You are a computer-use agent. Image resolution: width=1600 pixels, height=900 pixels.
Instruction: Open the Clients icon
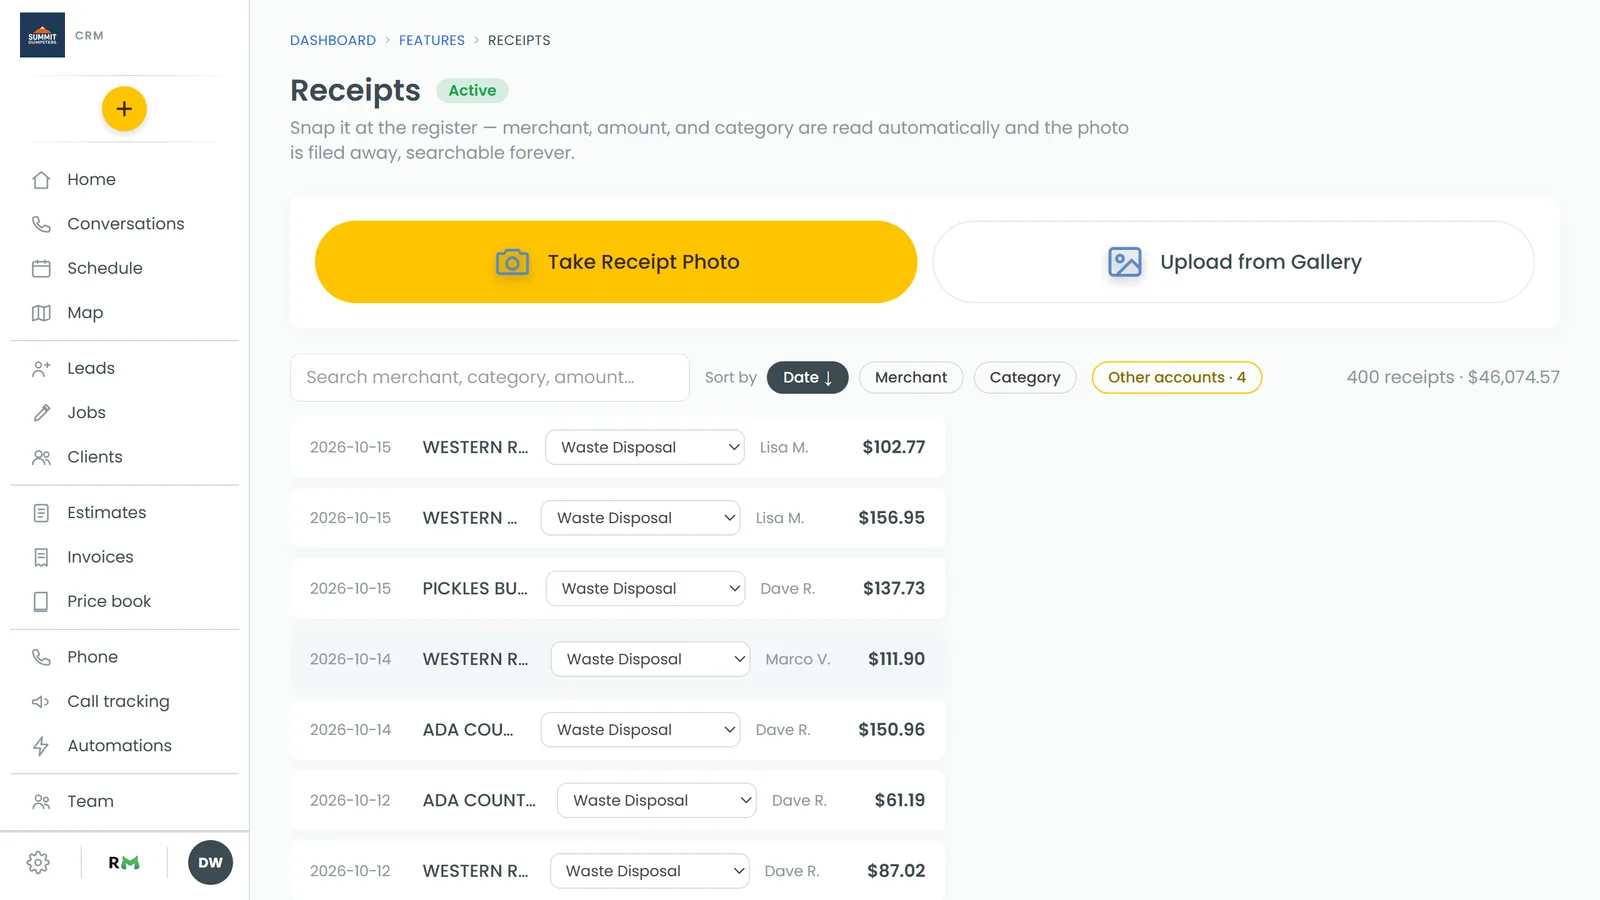pyautogui.click(x=41, y=457)
